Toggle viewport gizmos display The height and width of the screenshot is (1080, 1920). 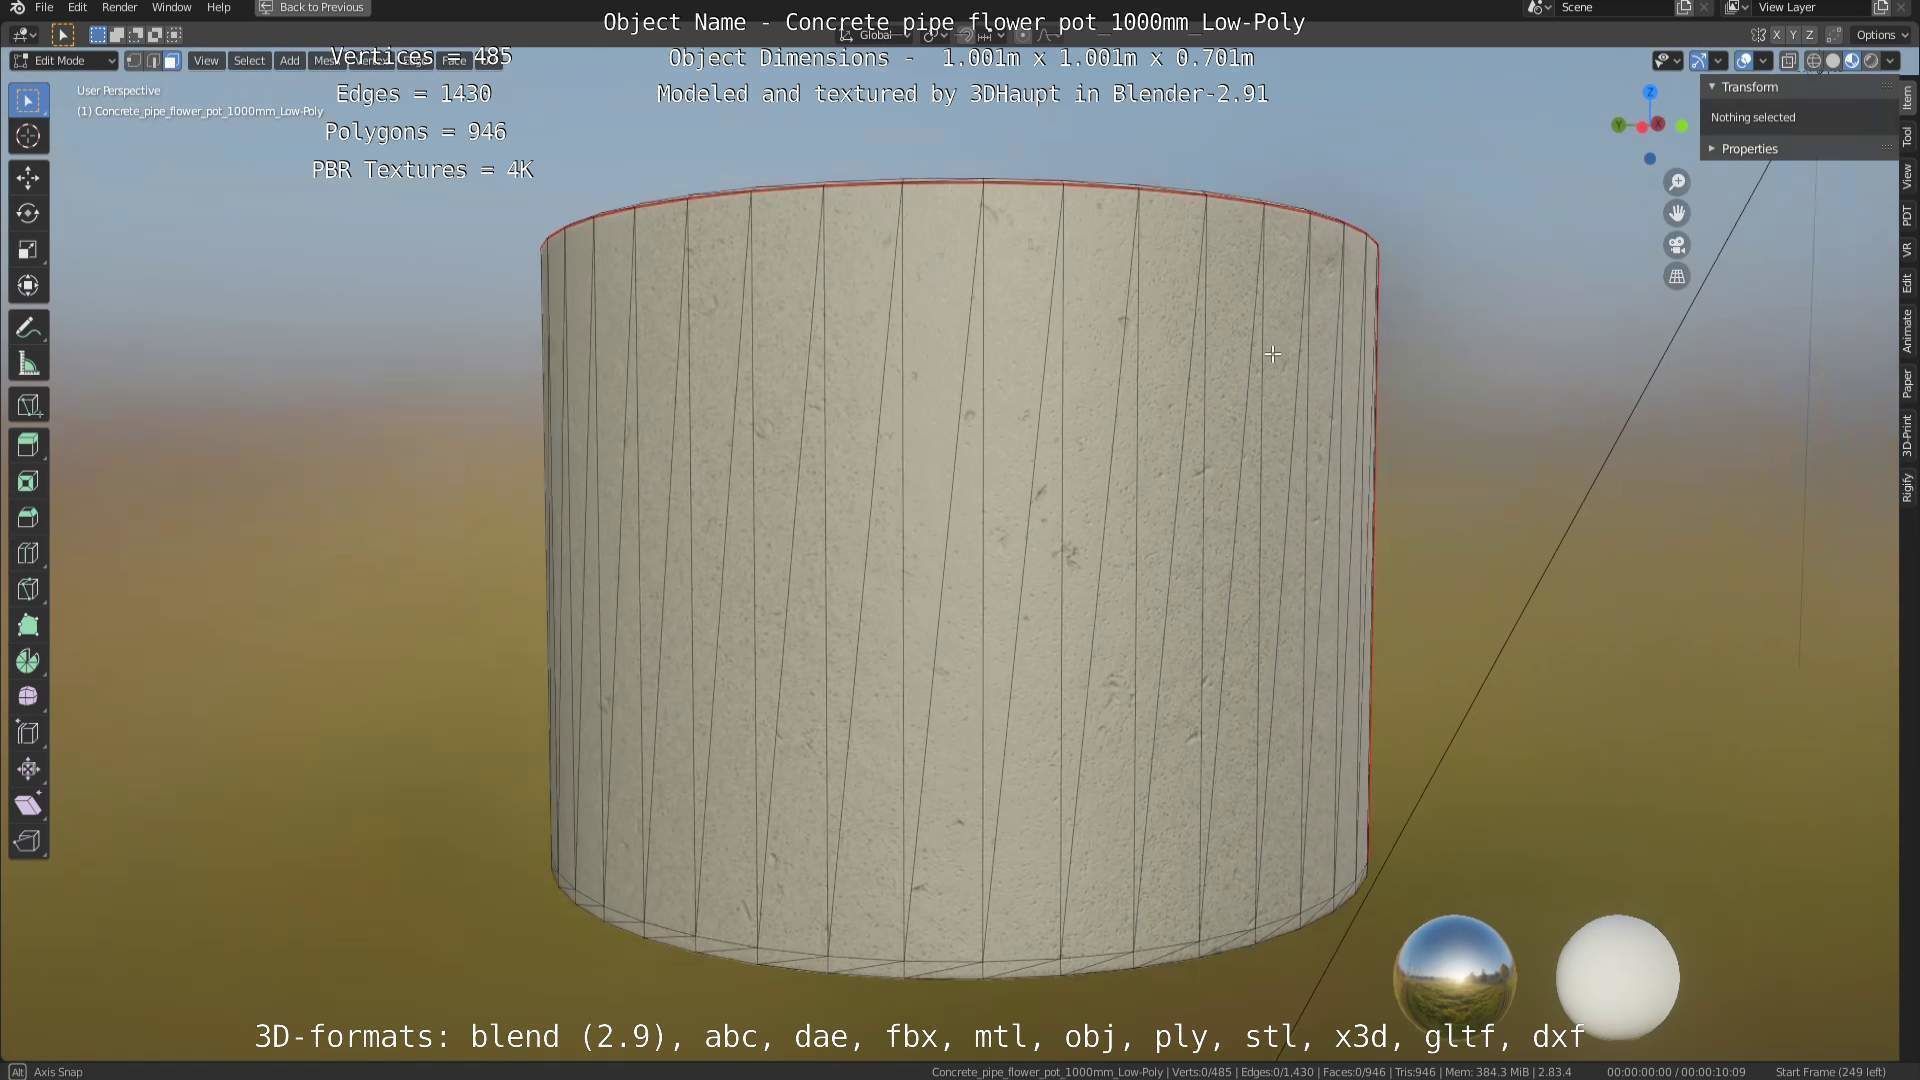pos(1699,61)
